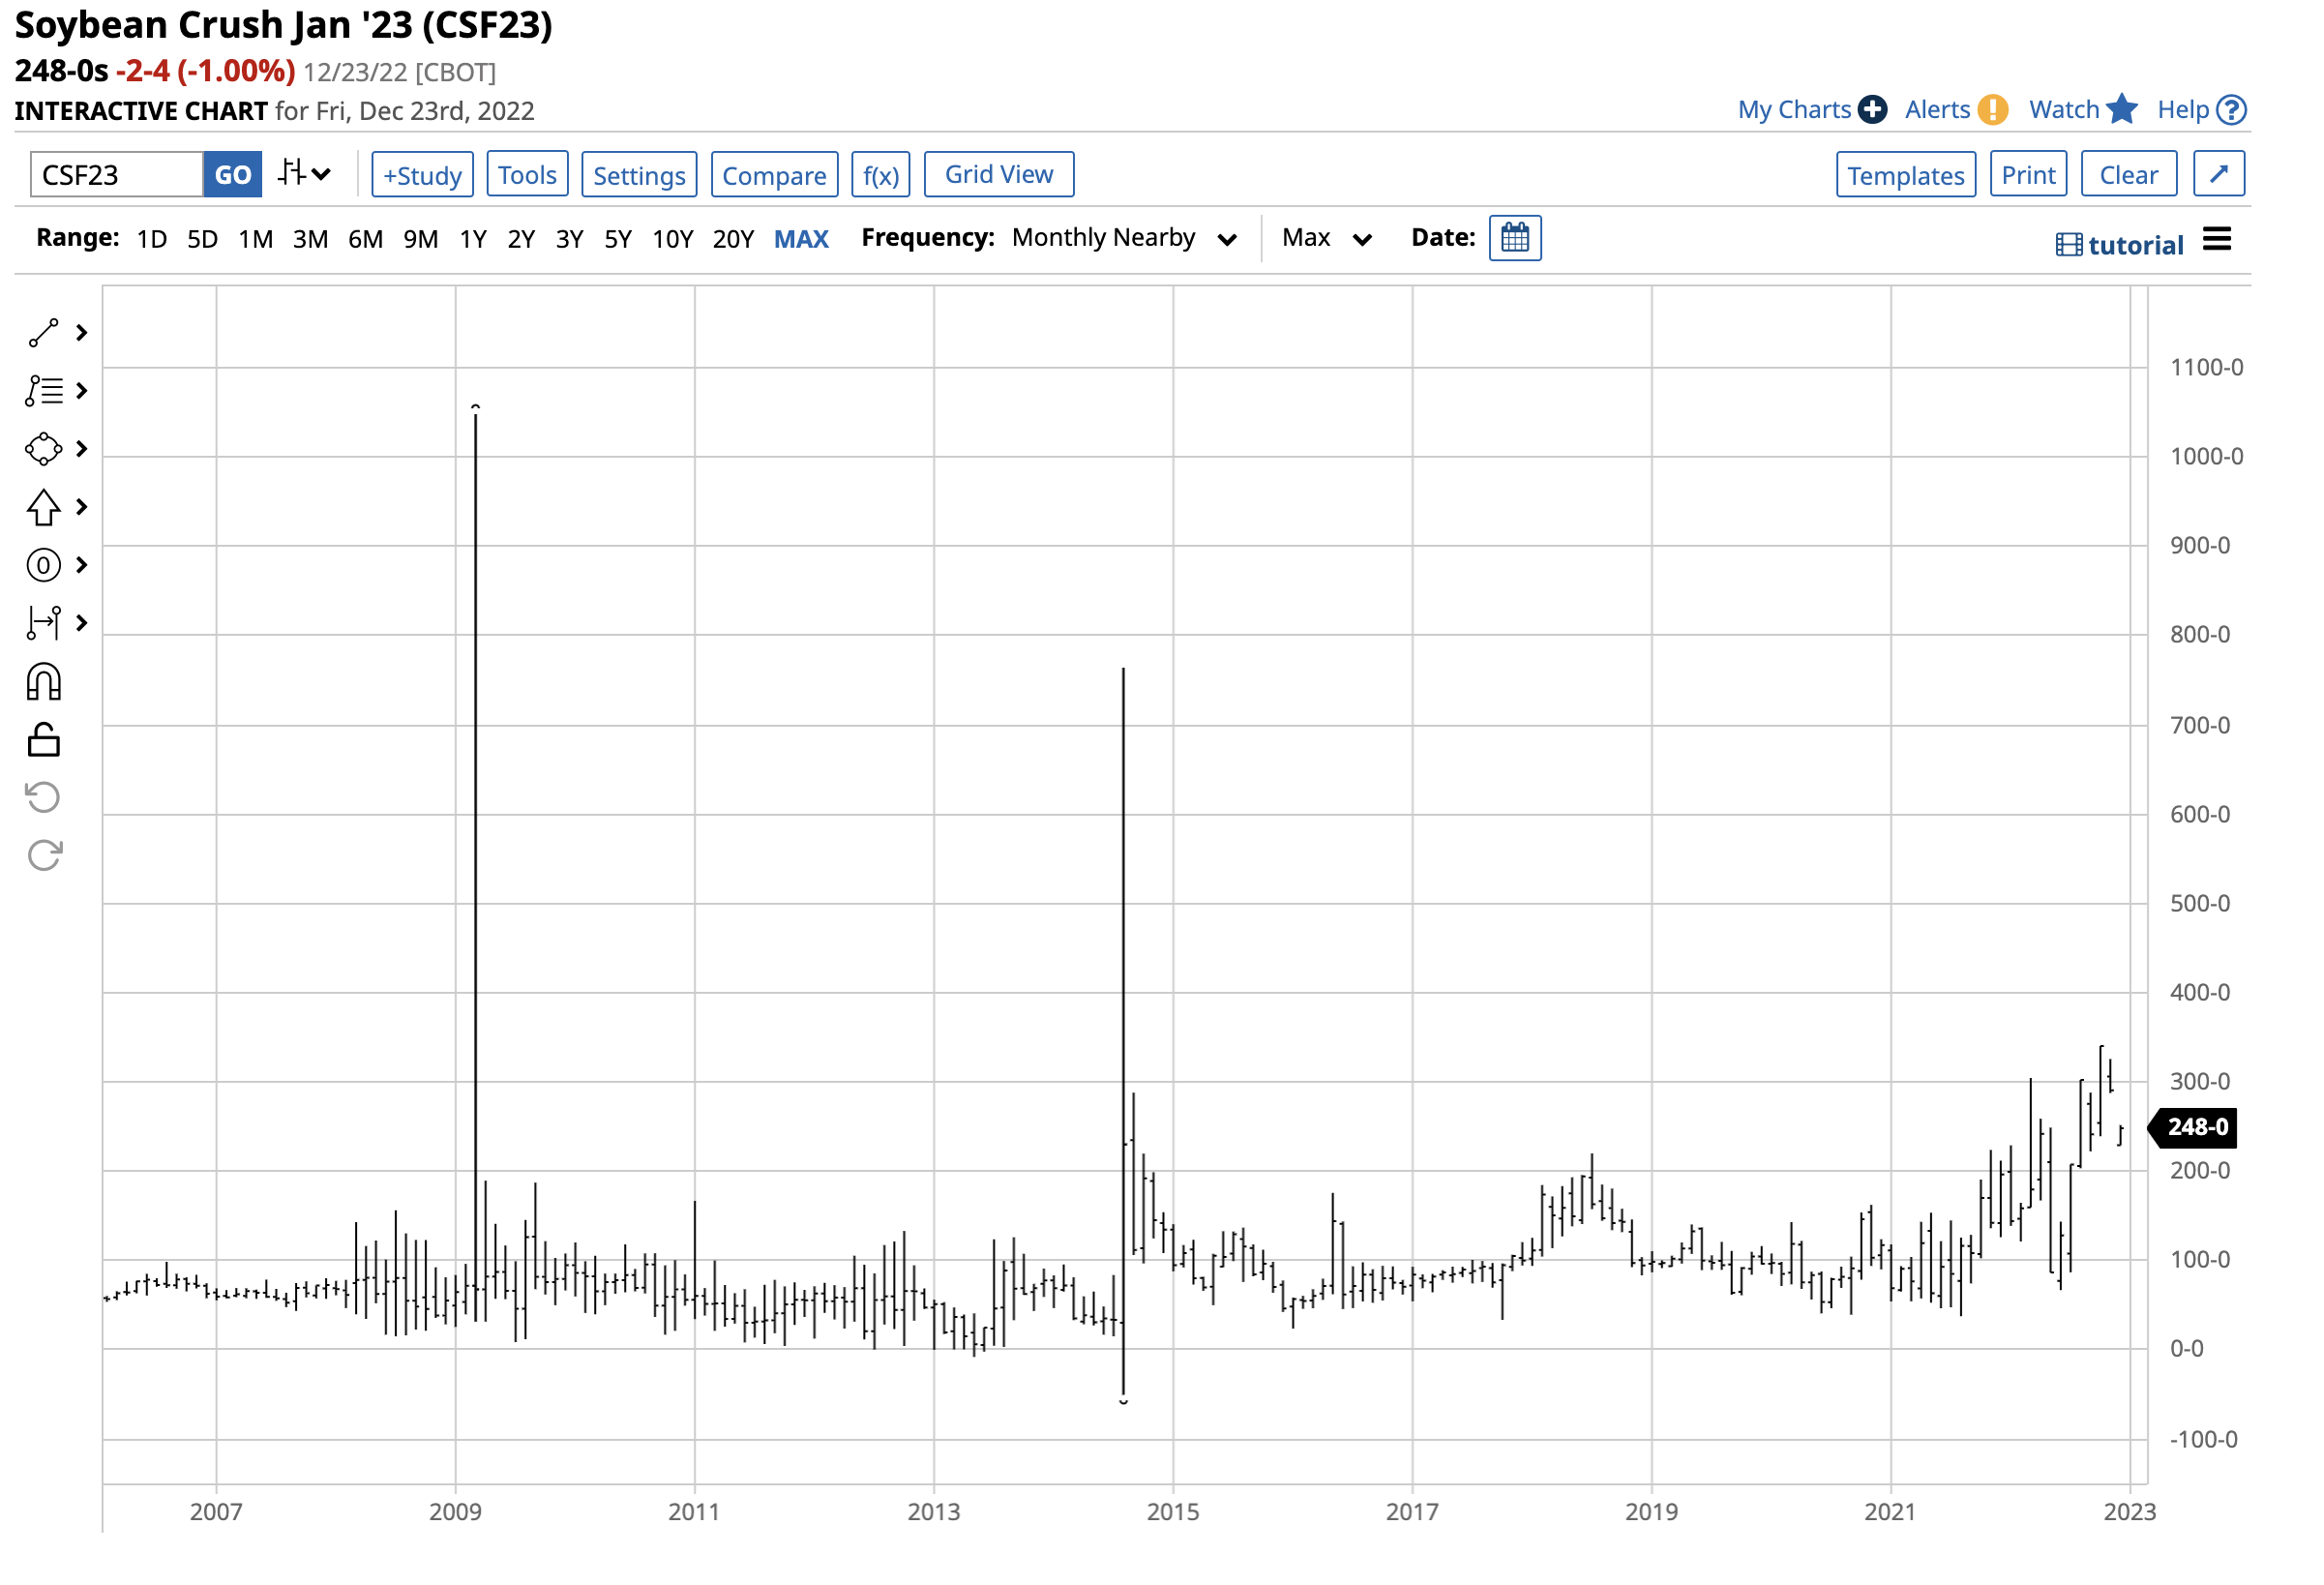
Task: Click the pop-out chart arrow icon
Action: 2218,175
